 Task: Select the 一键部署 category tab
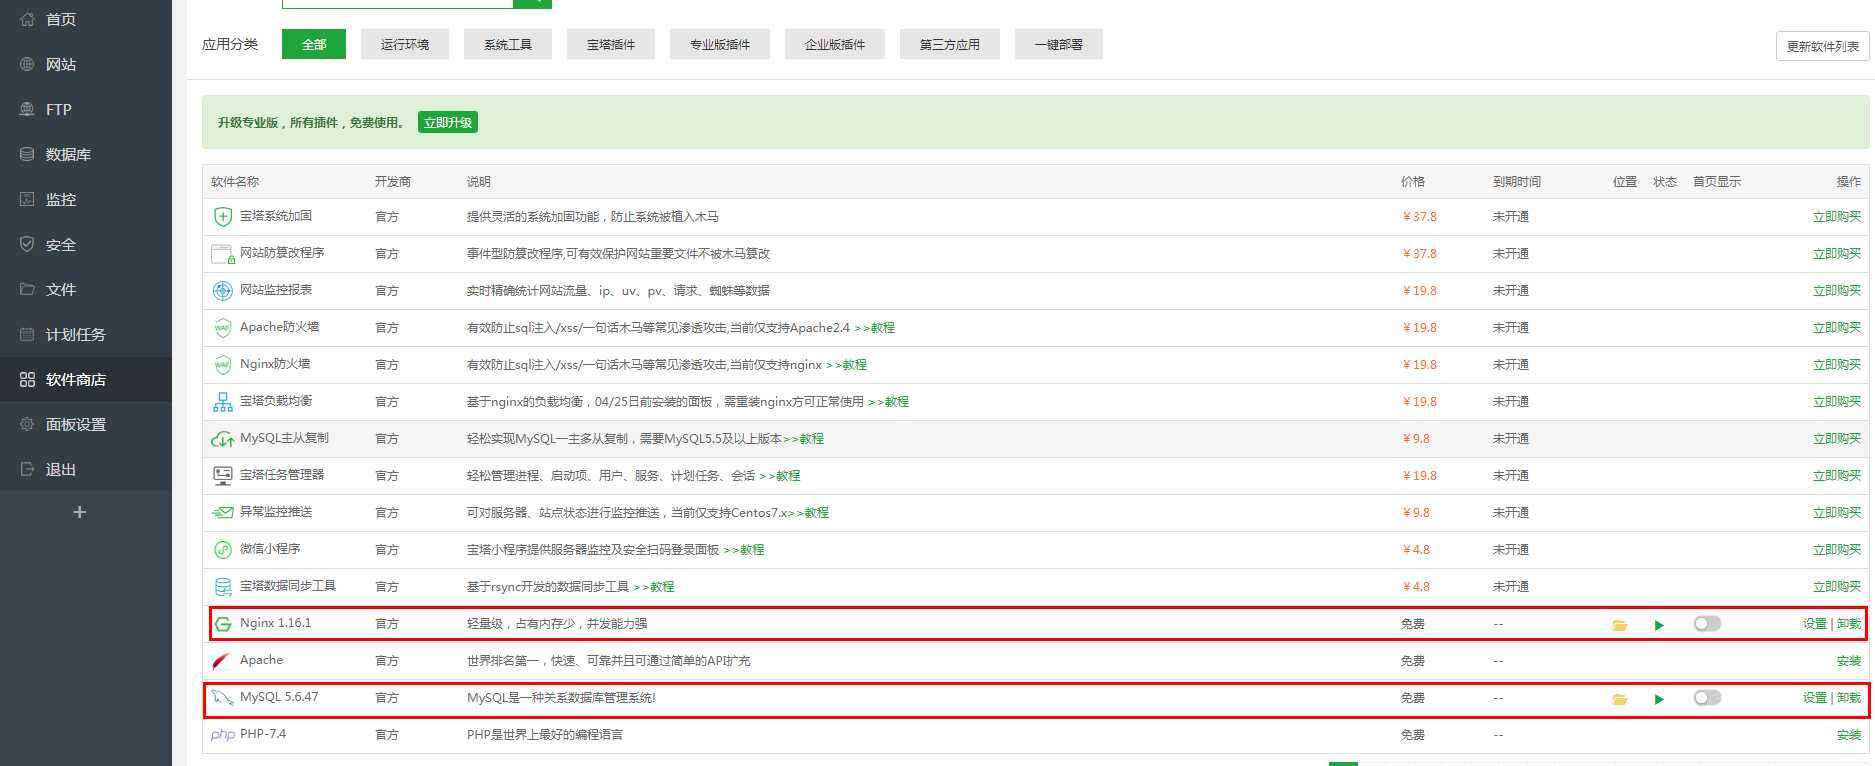coord(1059,44)
